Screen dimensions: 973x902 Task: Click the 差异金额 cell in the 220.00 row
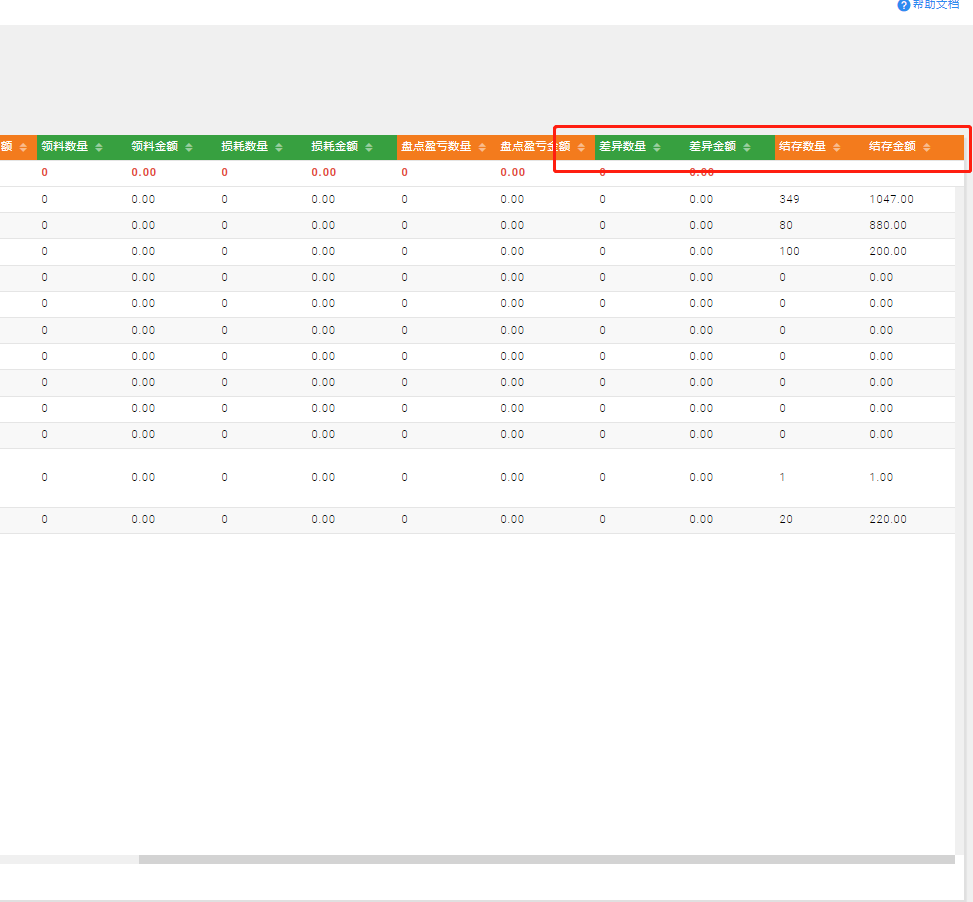coord(701,519)
